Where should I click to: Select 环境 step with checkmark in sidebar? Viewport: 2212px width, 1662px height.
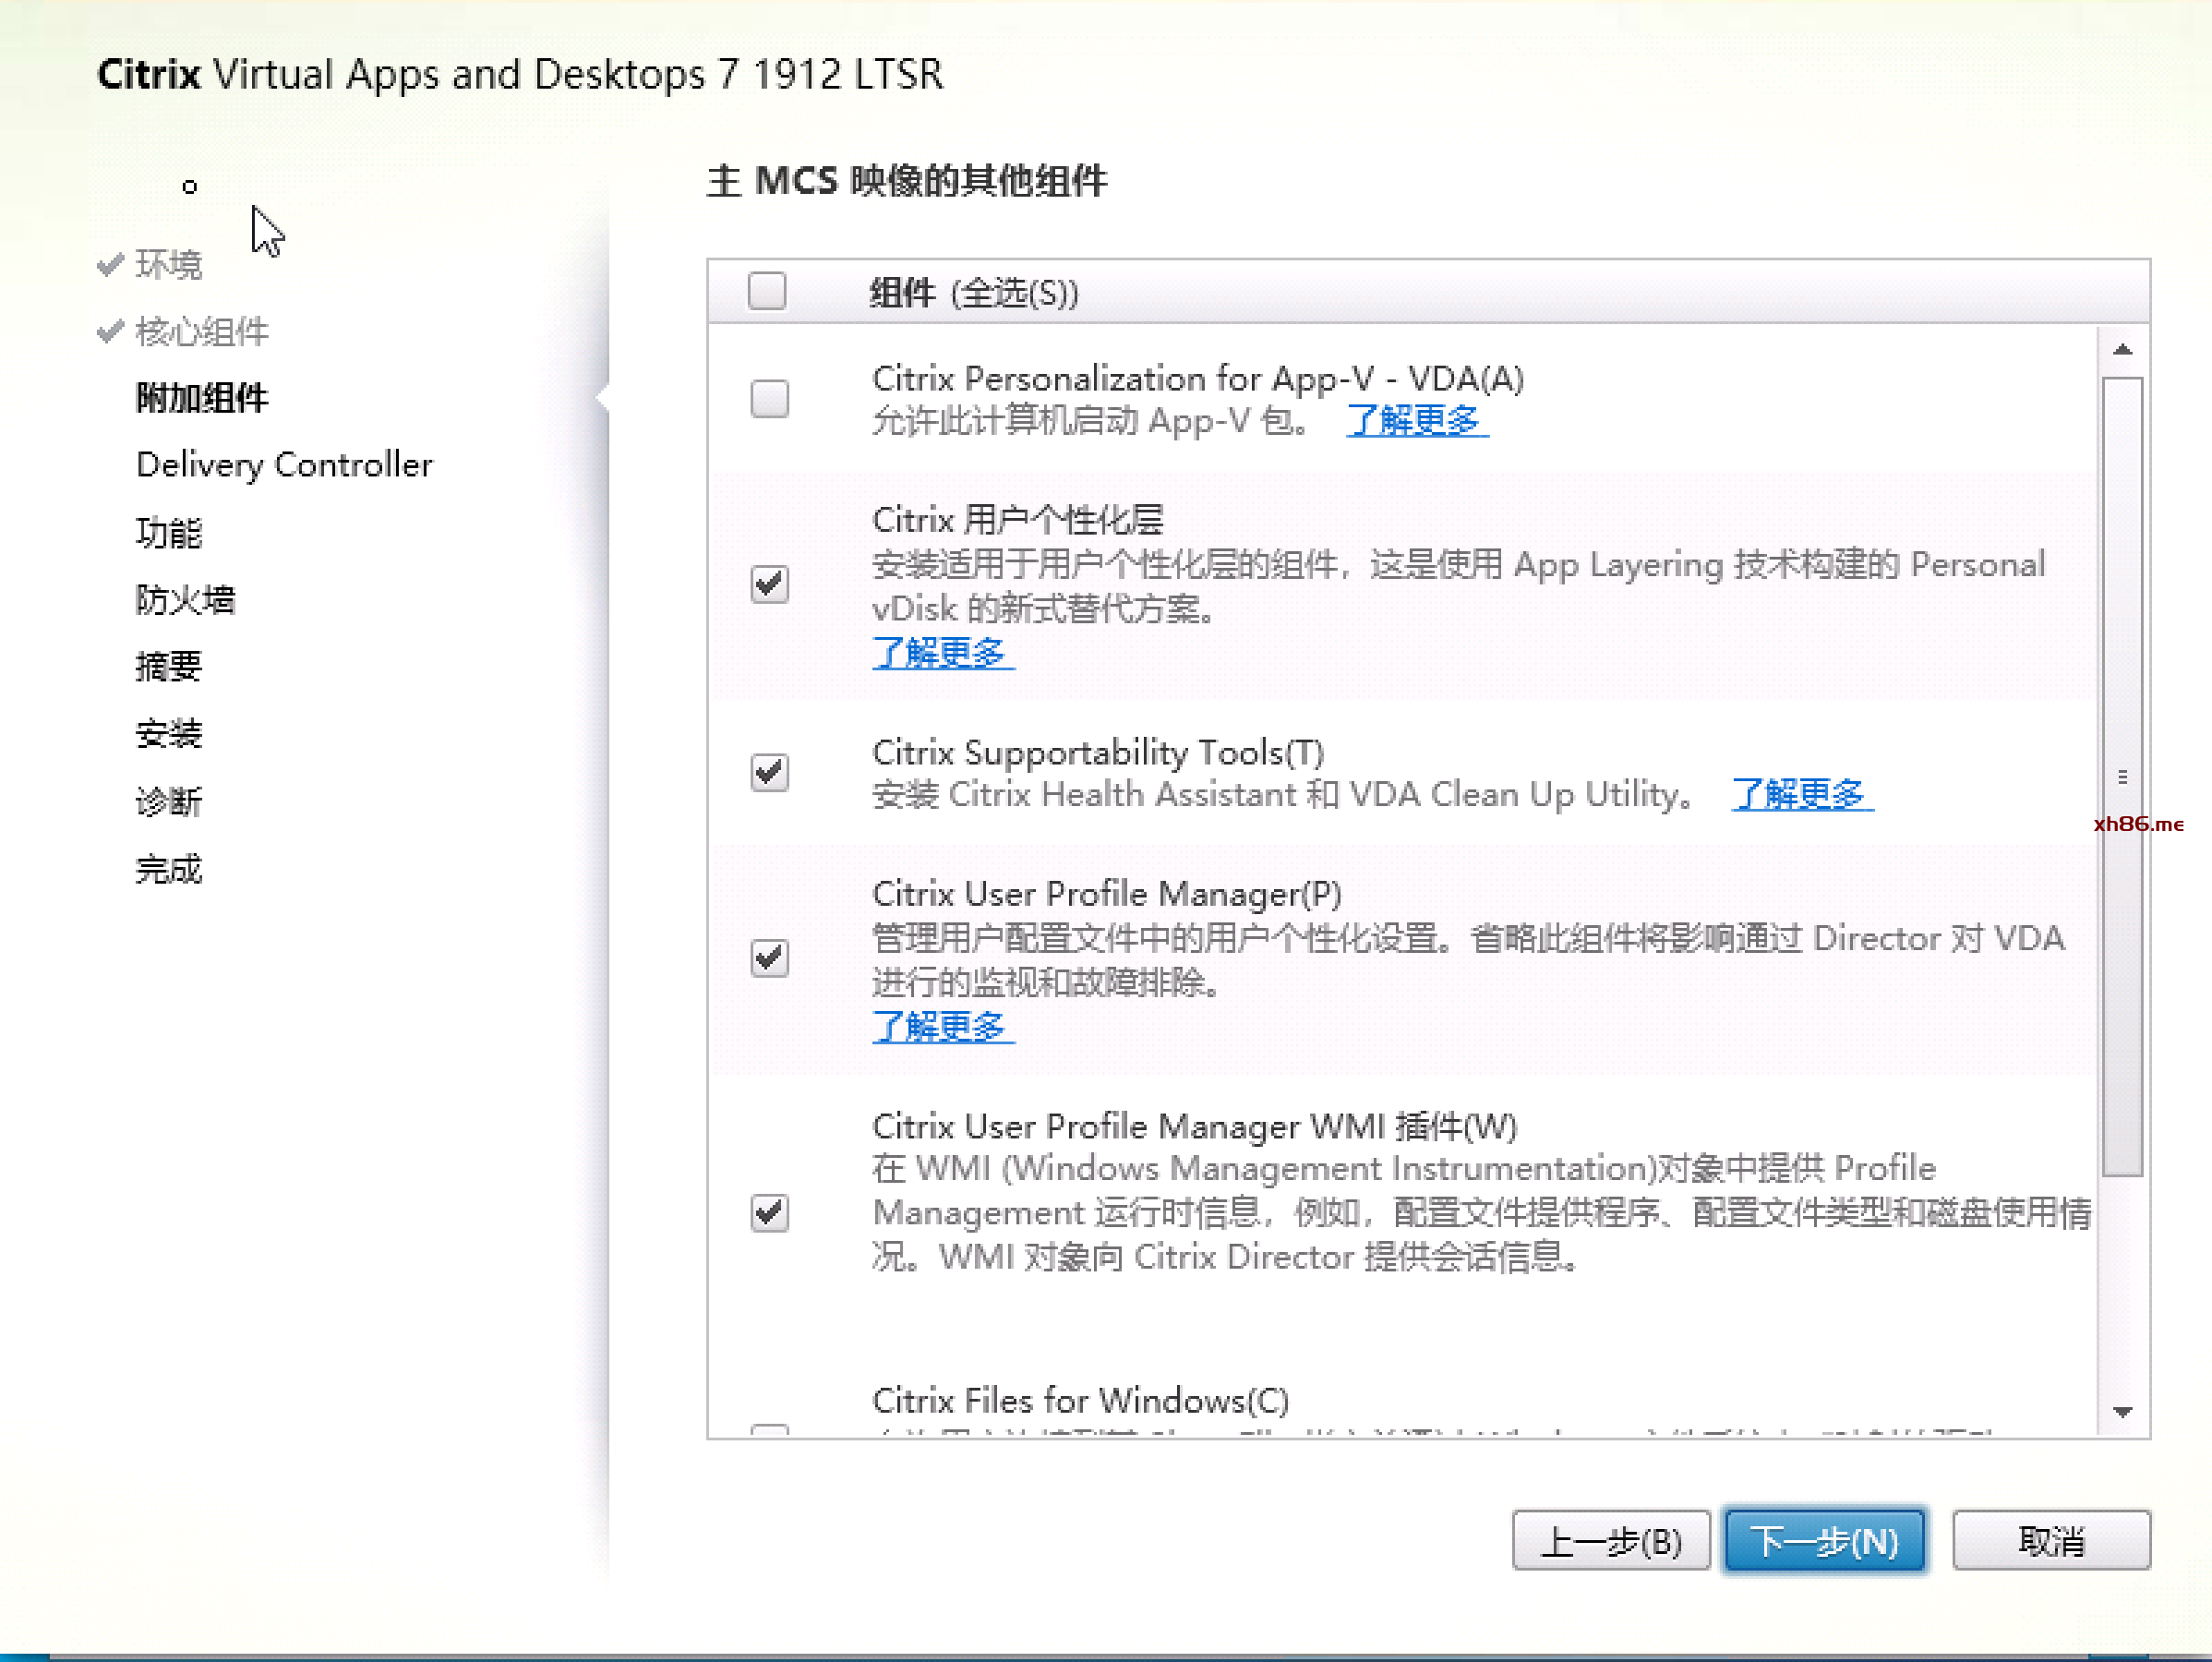click(x=168, y=265)
